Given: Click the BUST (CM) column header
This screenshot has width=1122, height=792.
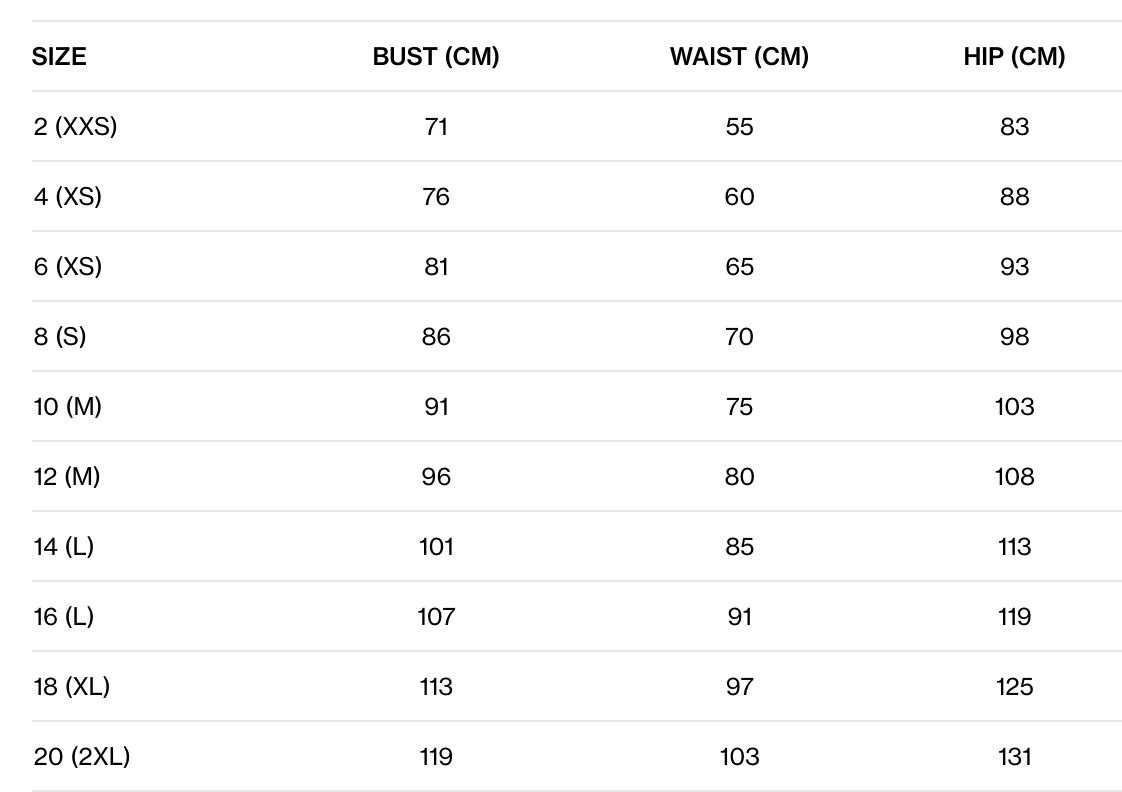Looking at the screenshot, I should 435,57.
